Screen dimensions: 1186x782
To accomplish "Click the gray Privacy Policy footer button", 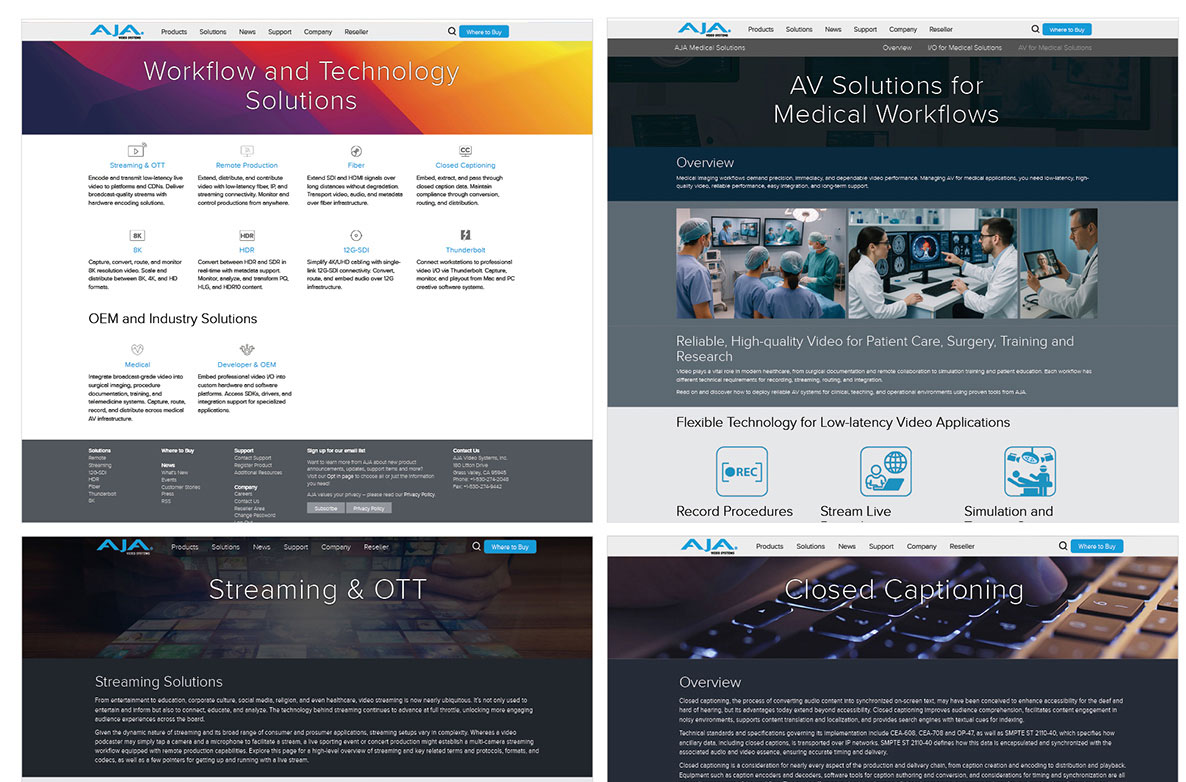I will (x=369, y=508).
